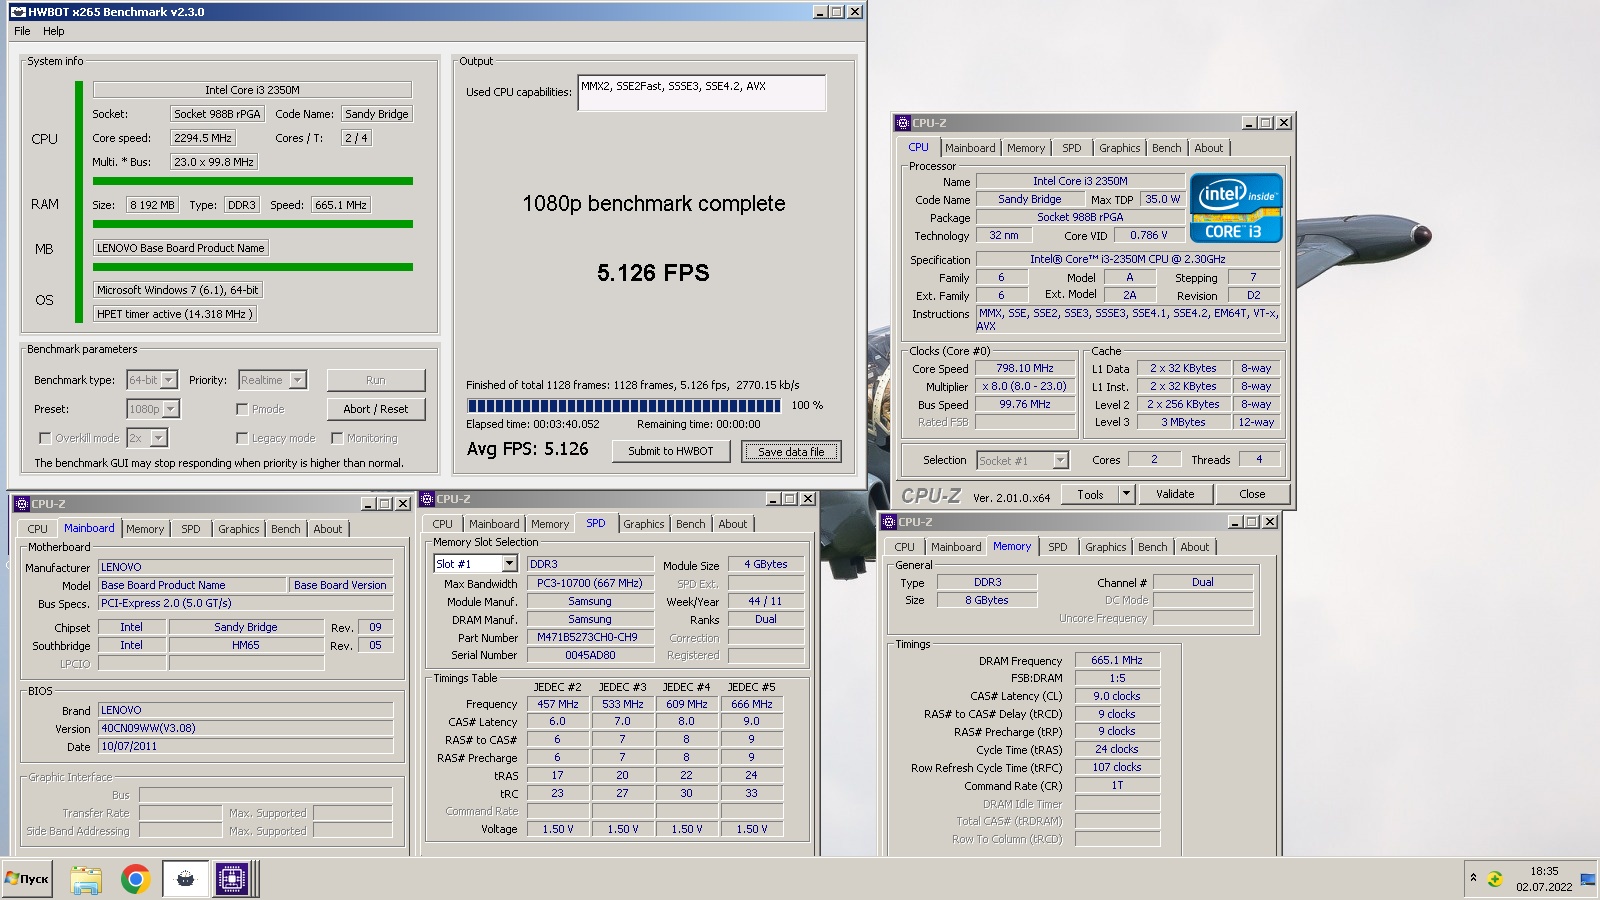1600x900 pixels.
Task: Click the DRAM Frequency 665.1 MHz field
Action: [x=1117, y=660]
